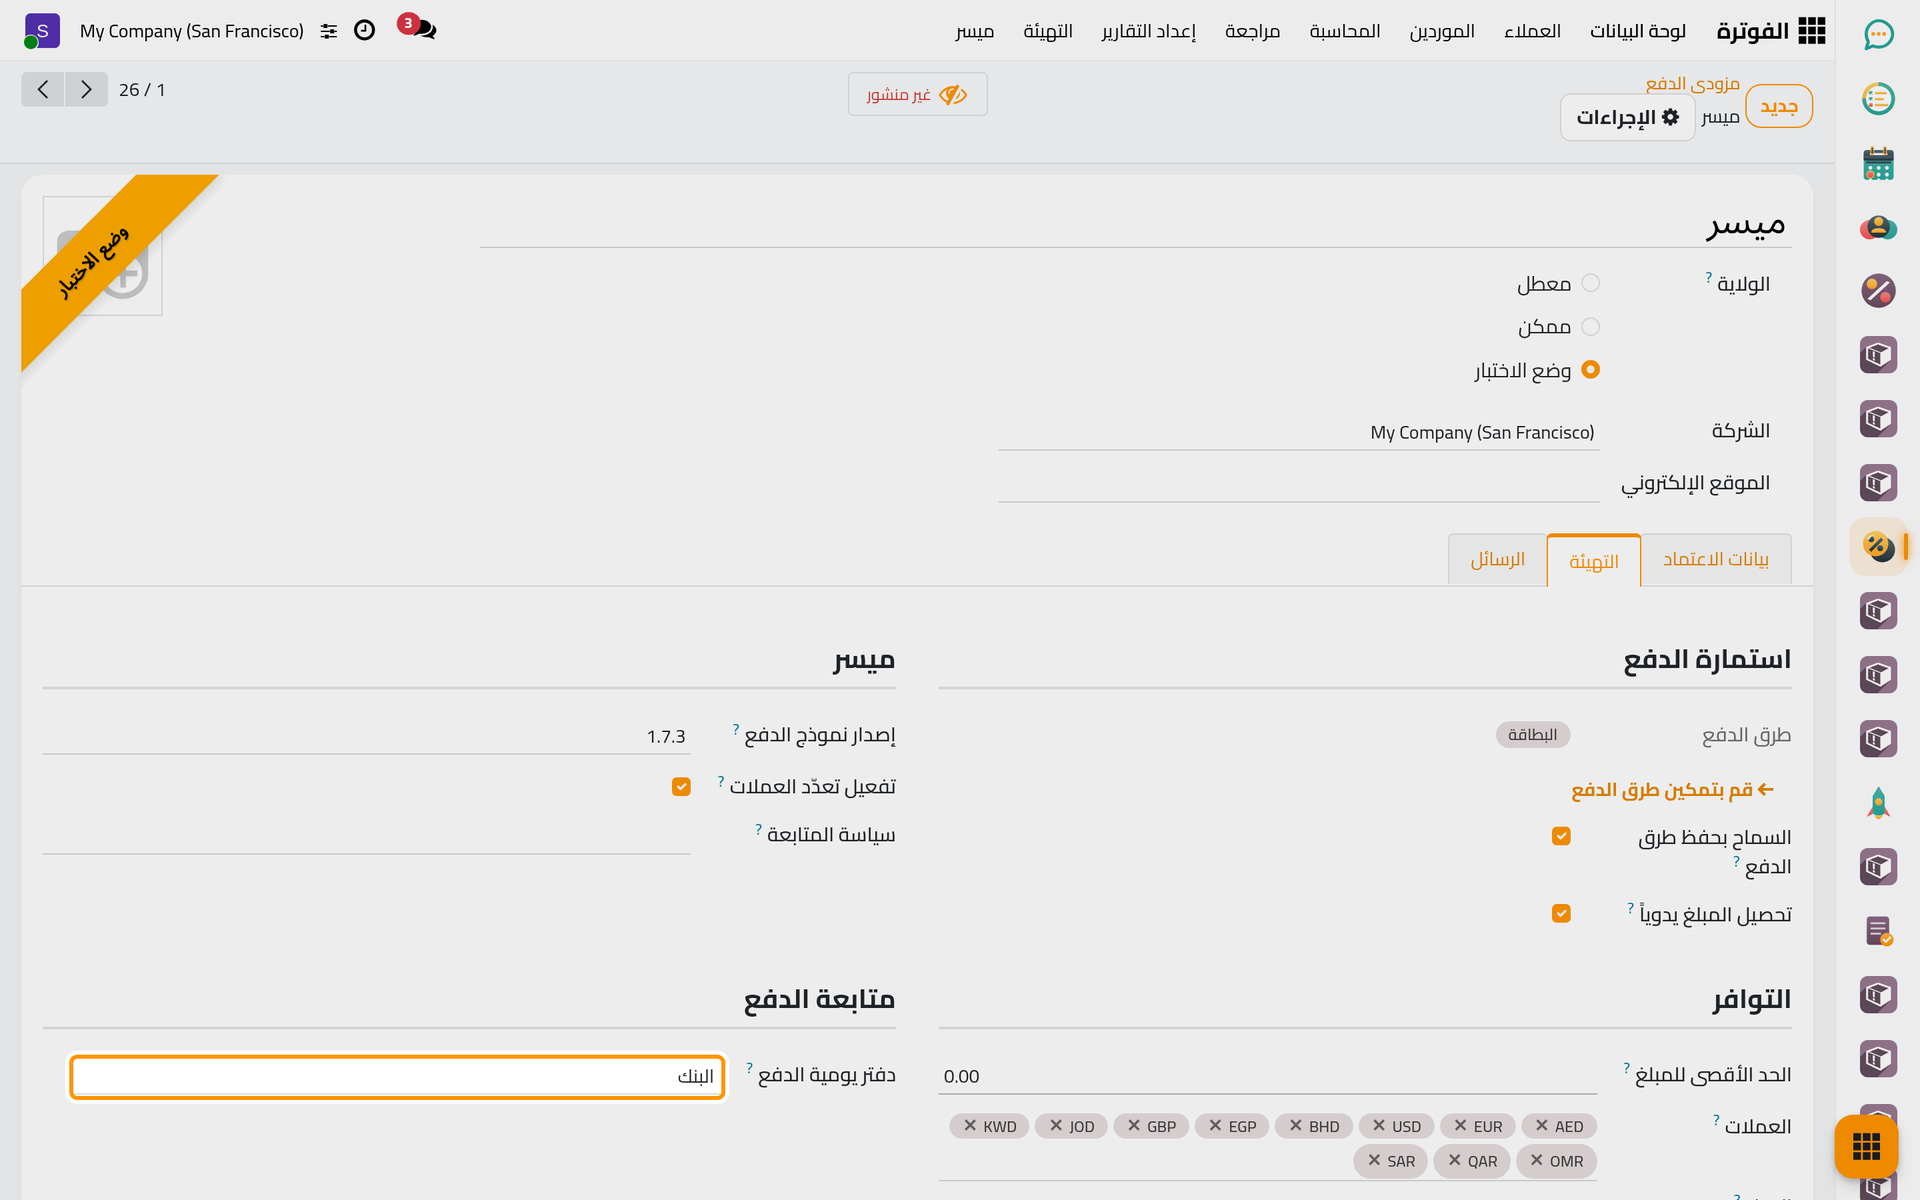Click the الحد الأقصى للمبلغ amount field
1920x1200 pixels.
click(1267, 1076)
